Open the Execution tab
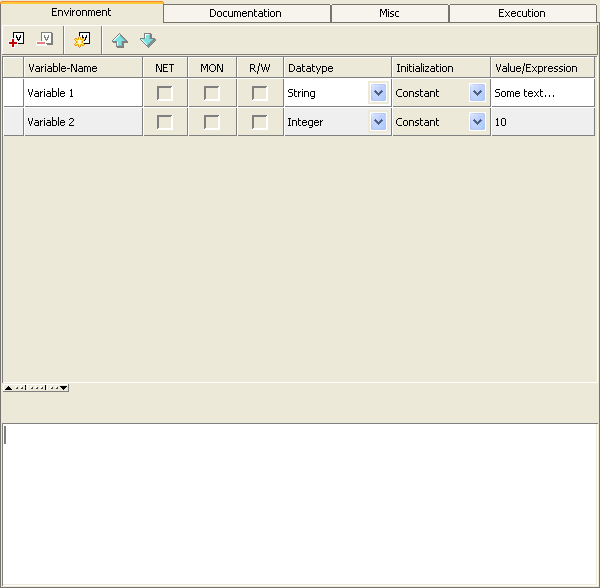600x588 pixels. coord(522,14)
